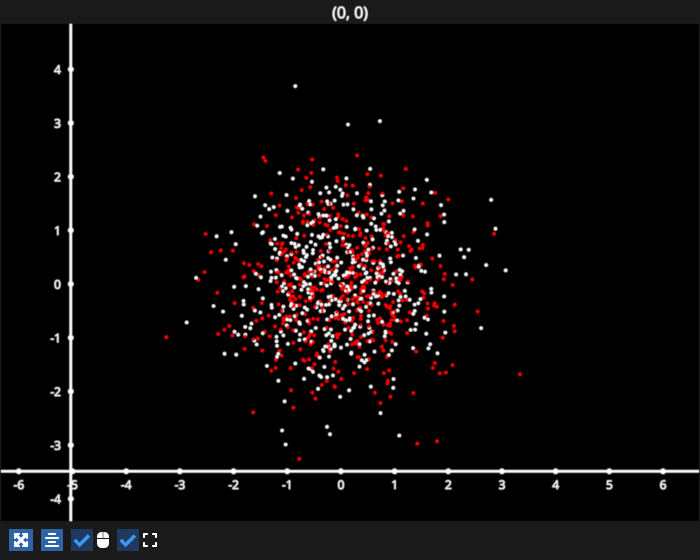This screenshot has width=700, height=560.
Task: Click the x-axis label 0
Action: (341, 485)
